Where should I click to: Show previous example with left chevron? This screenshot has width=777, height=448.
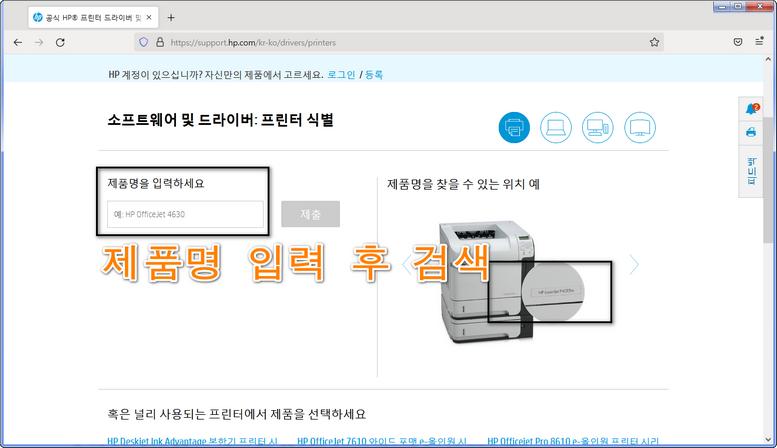(x=407, y=265)
